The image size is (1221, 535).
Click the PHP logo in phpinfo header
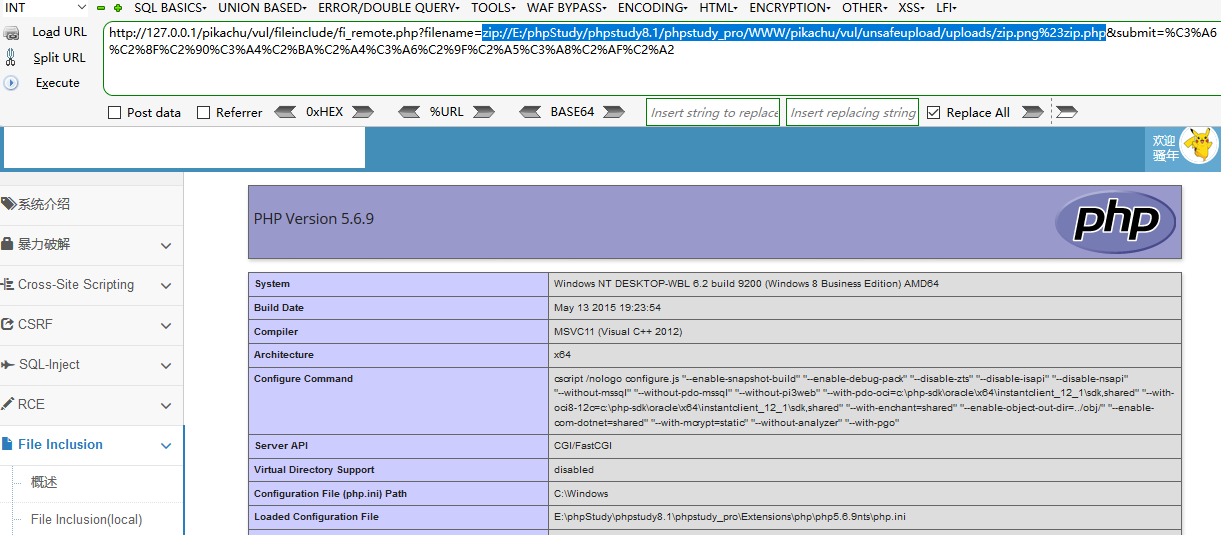(1116, 220)
